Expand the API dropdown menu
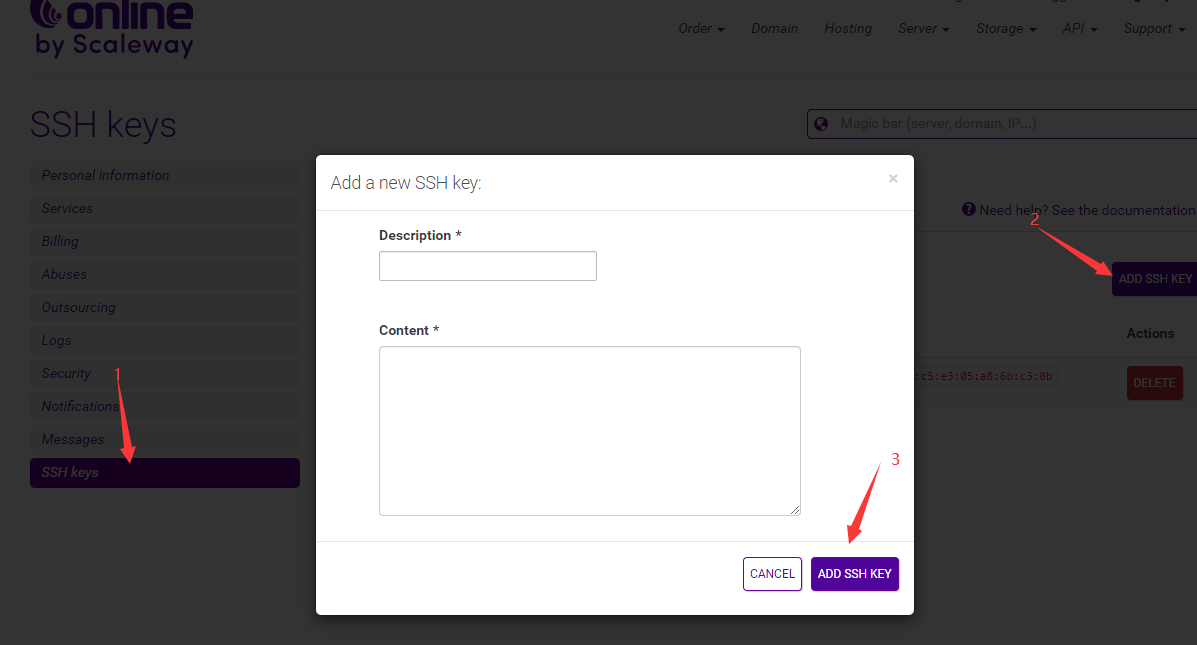This screenshot has height=645, width=1197. point(1079,29)
